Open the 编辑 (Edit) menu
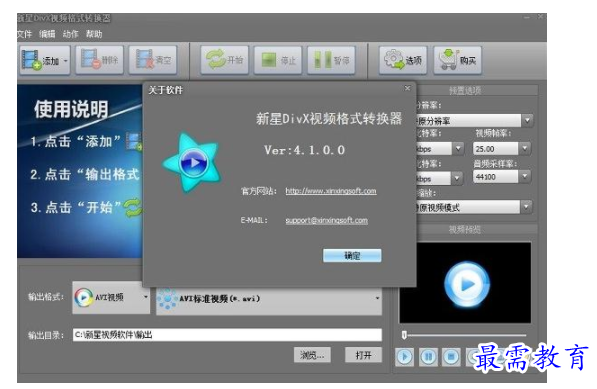 (x=47, y=34)
